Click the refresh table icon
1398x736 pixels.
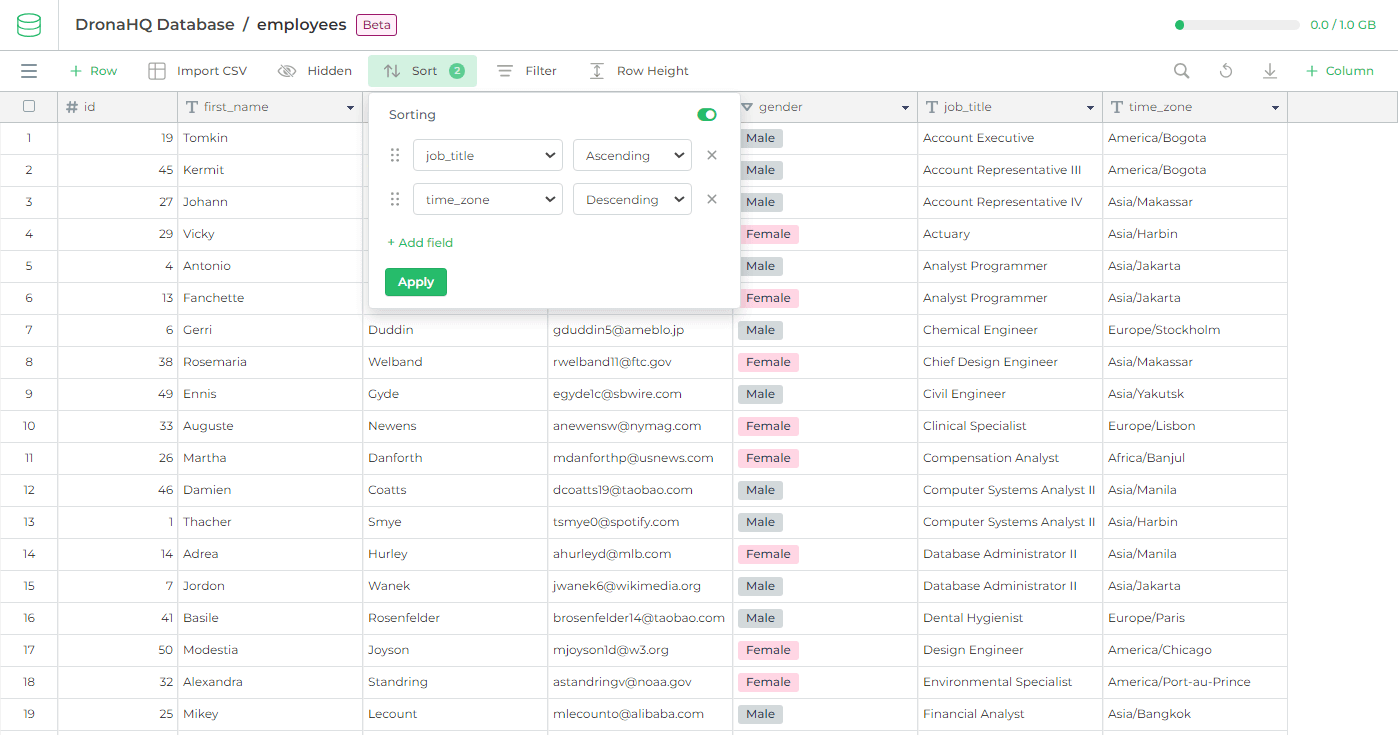coord(1226,71)
